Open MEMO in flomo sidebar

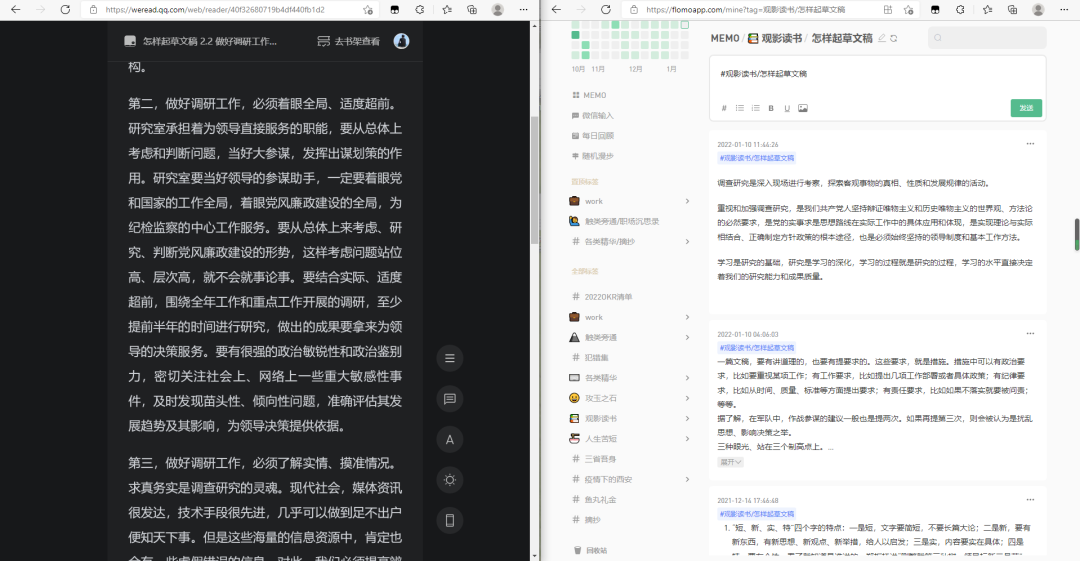(x=589, y=95)
